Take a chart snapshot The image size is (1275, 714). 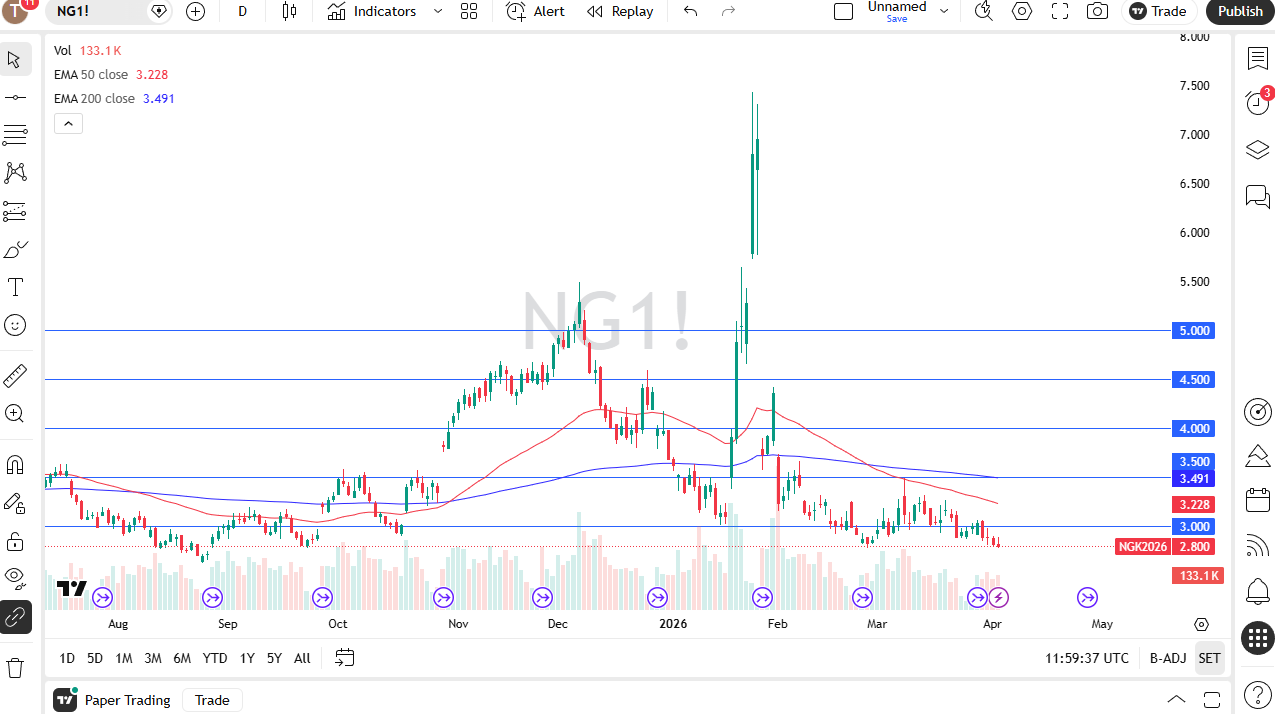coord(1098,11)
